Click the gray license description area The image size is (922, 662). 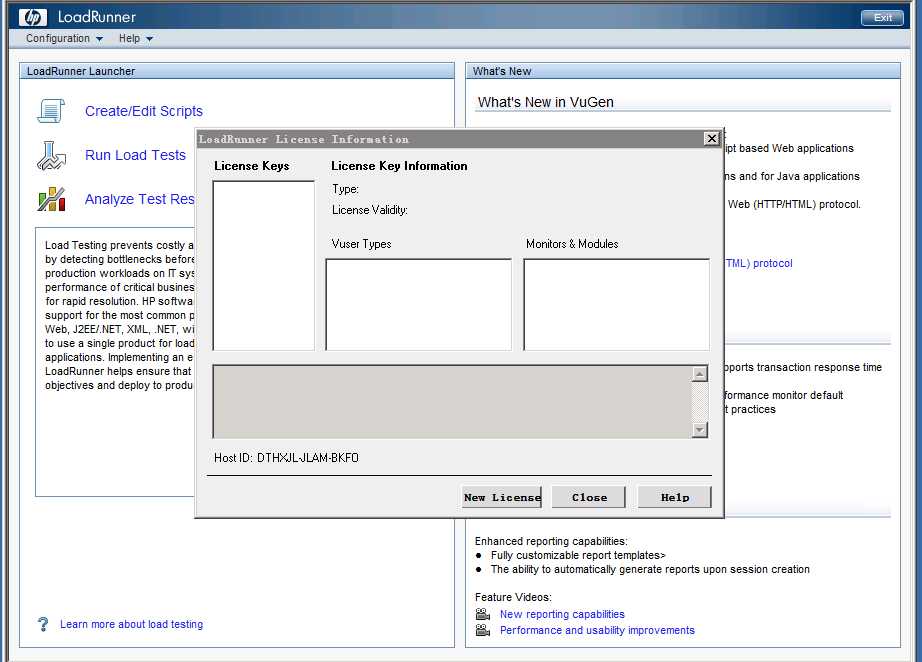click(x=452, y=402)
